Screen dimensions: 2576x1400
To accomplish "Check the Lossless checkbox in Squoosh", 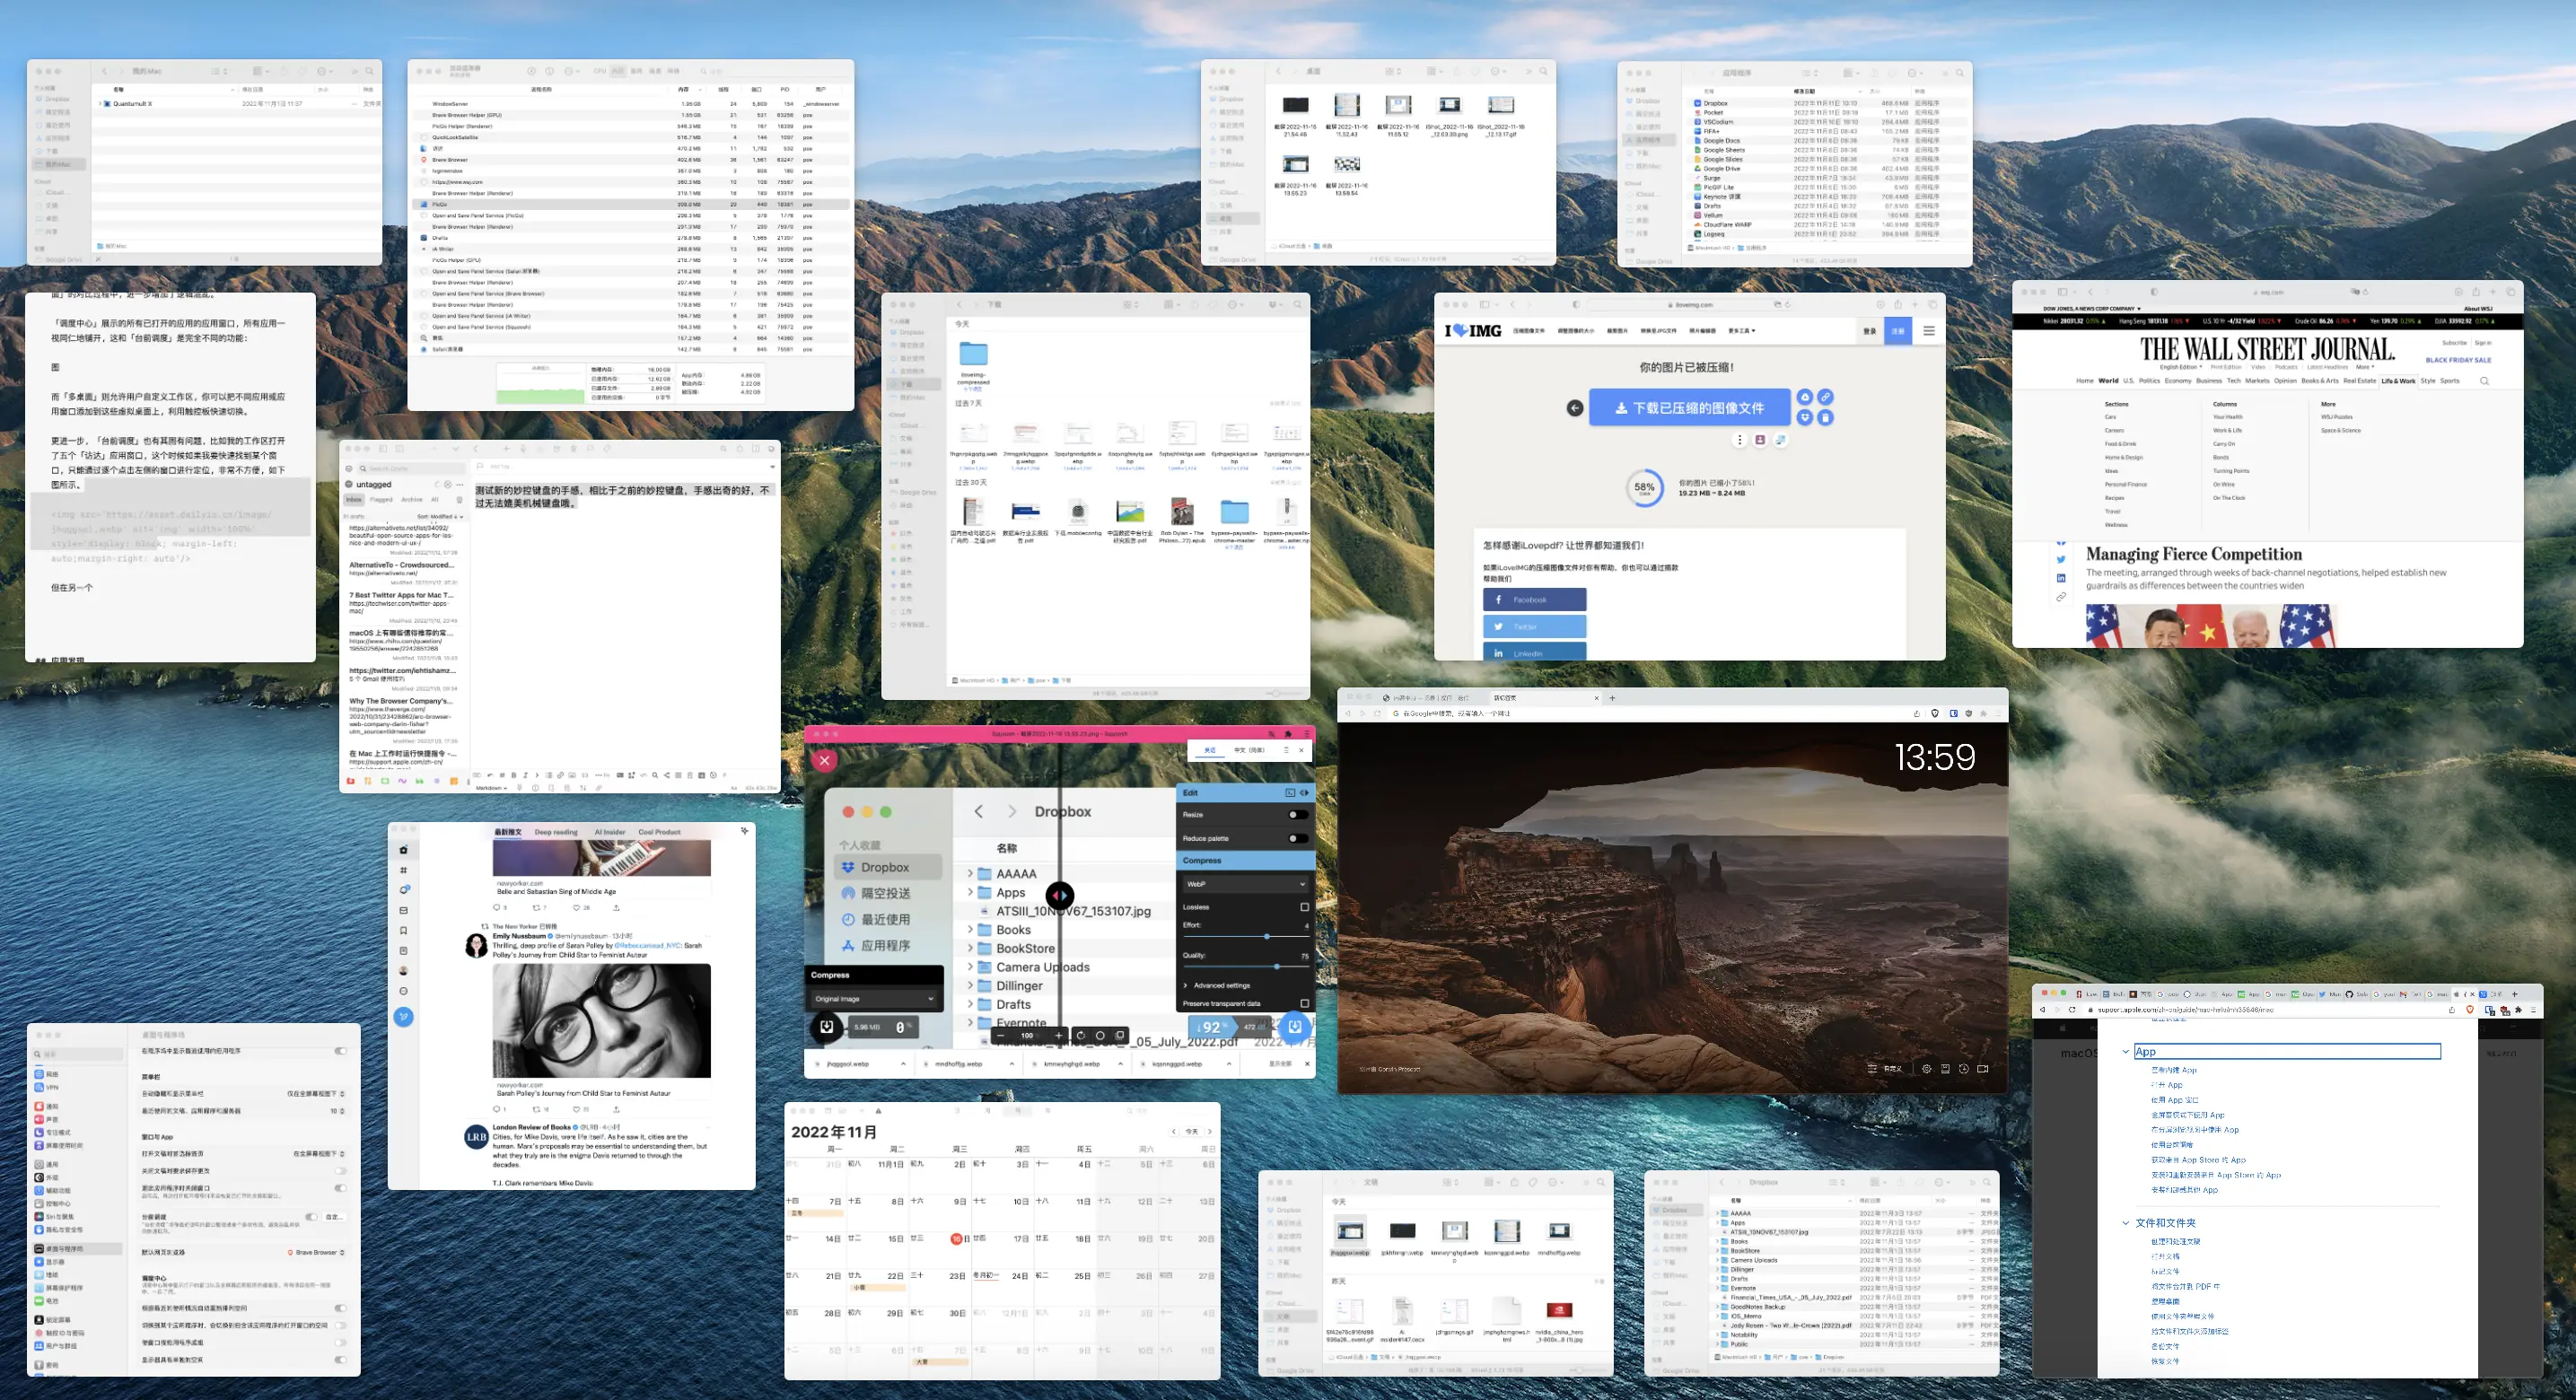I will click(1304, 907).
